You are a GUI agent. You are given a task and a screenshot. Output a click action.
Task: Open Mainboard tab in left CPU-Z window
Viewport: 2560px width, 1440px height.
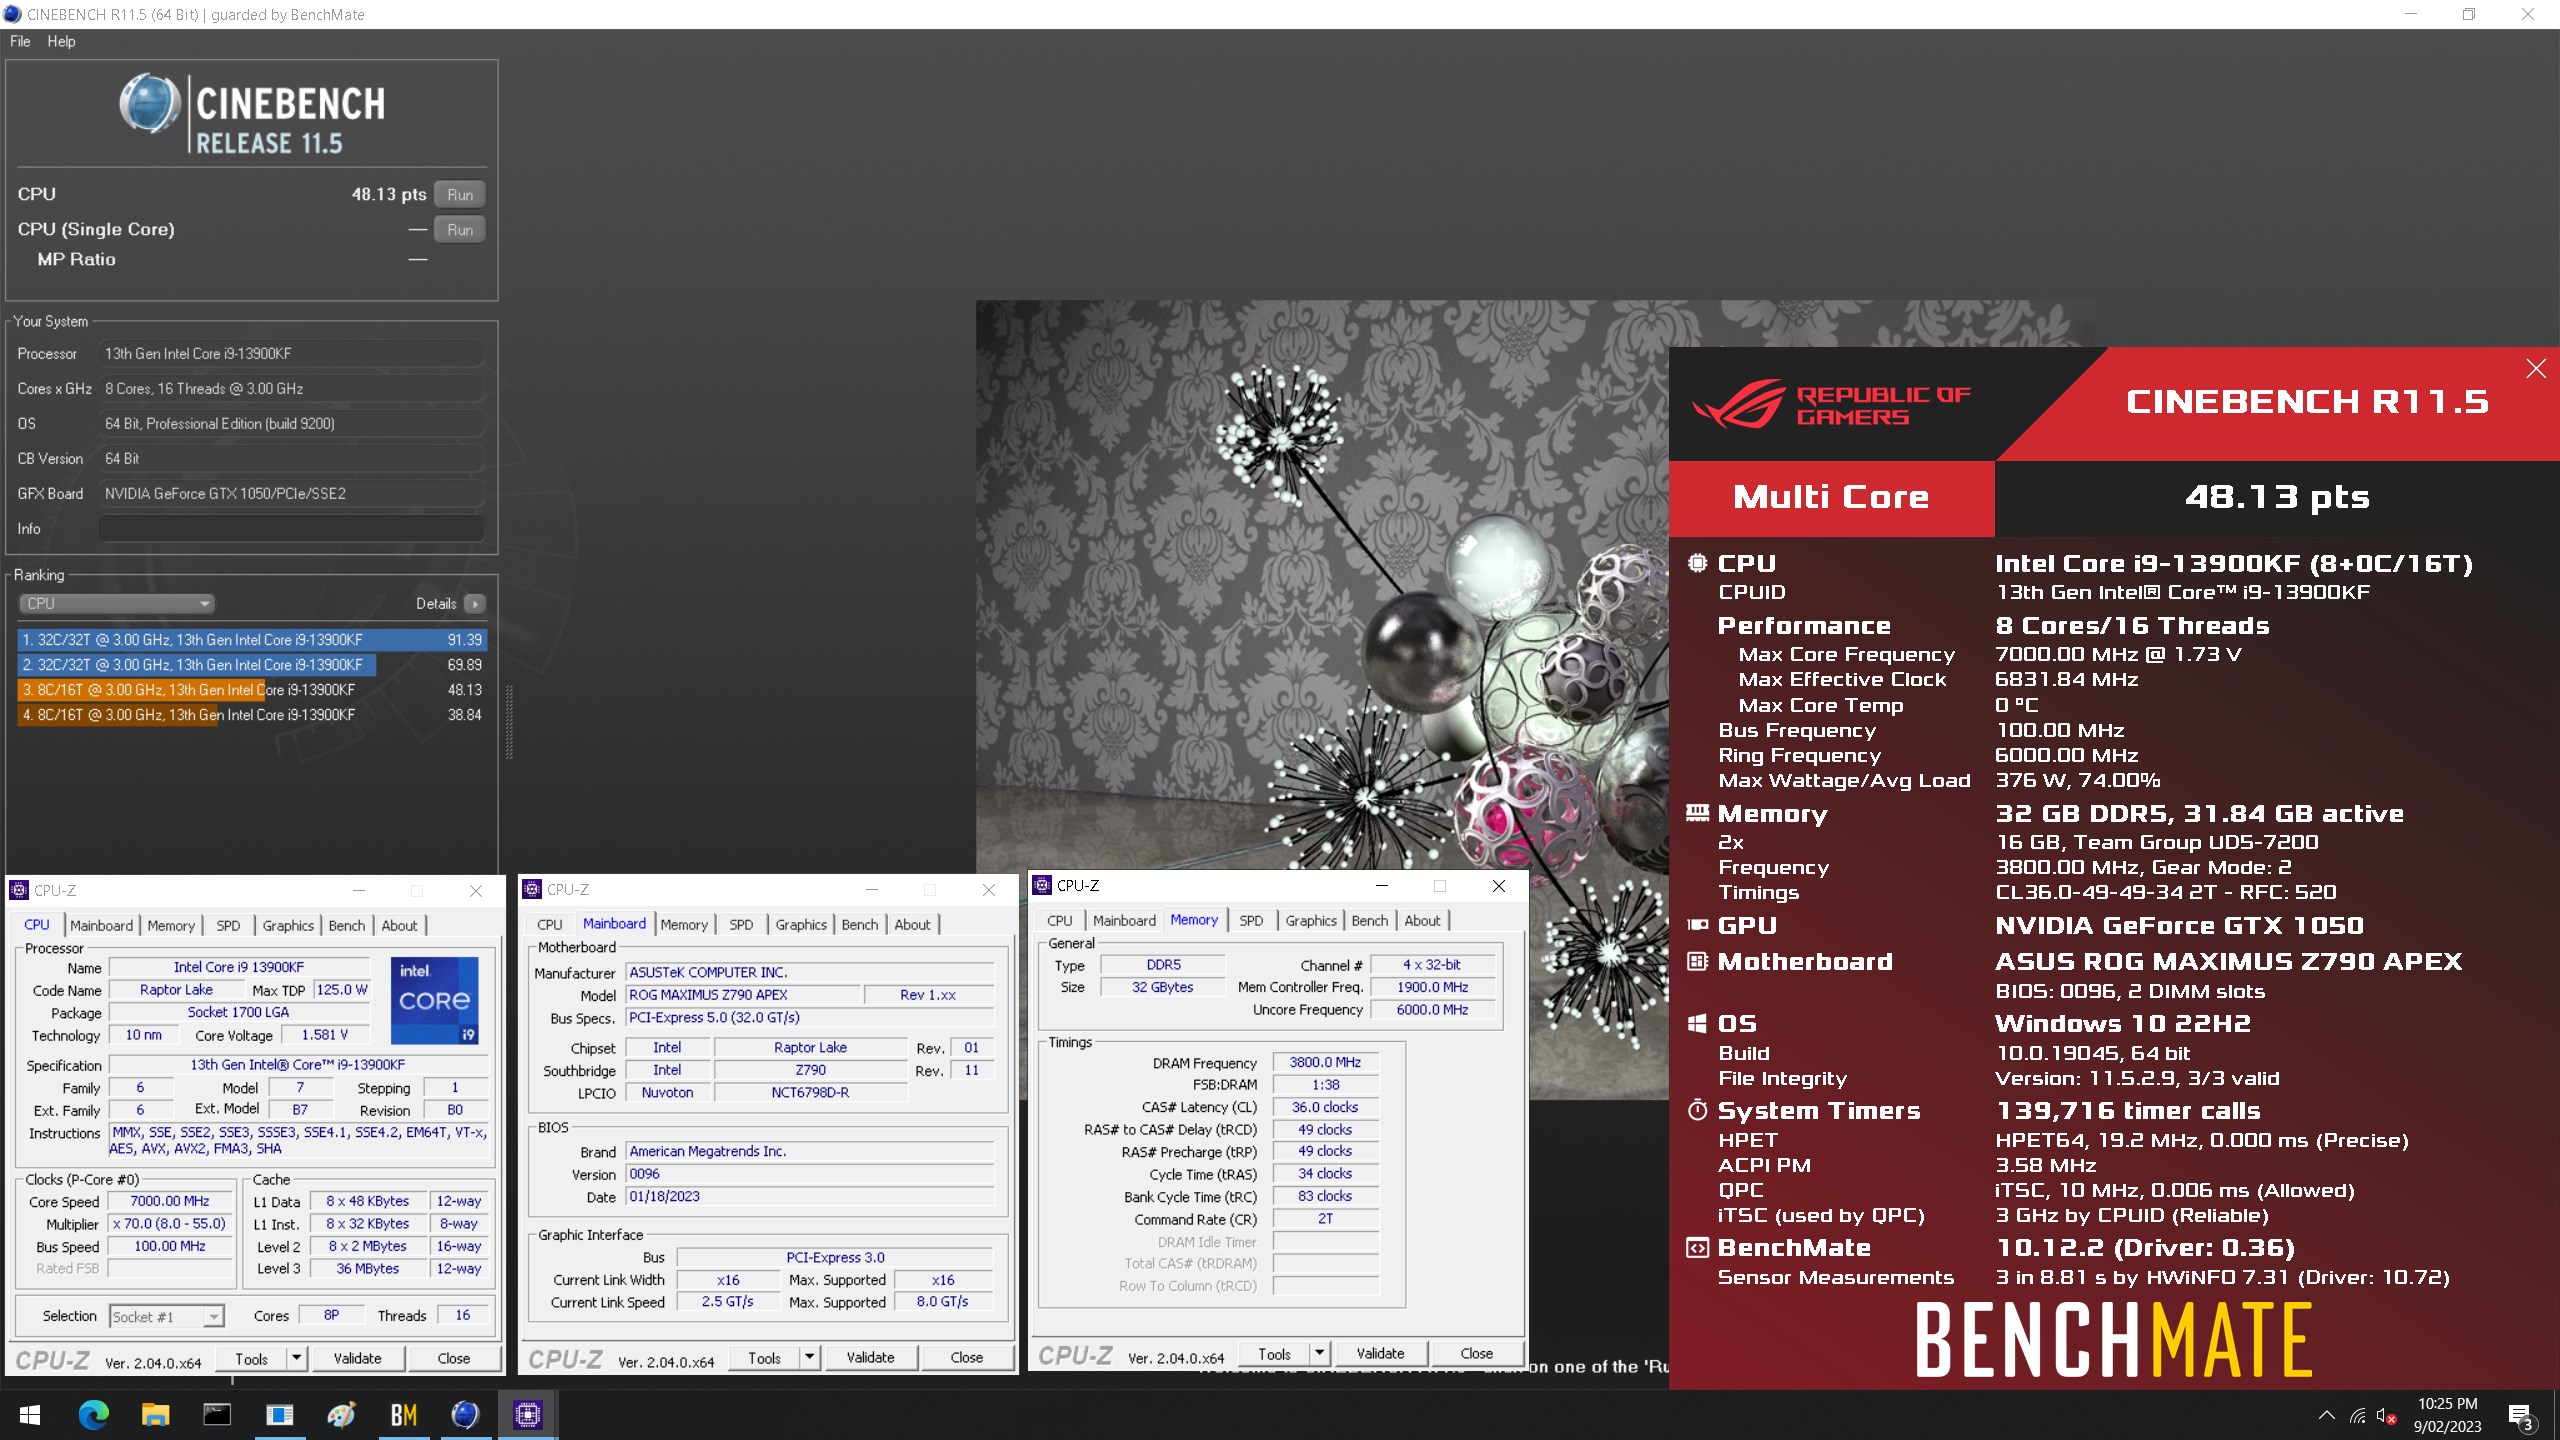(101, 925)
